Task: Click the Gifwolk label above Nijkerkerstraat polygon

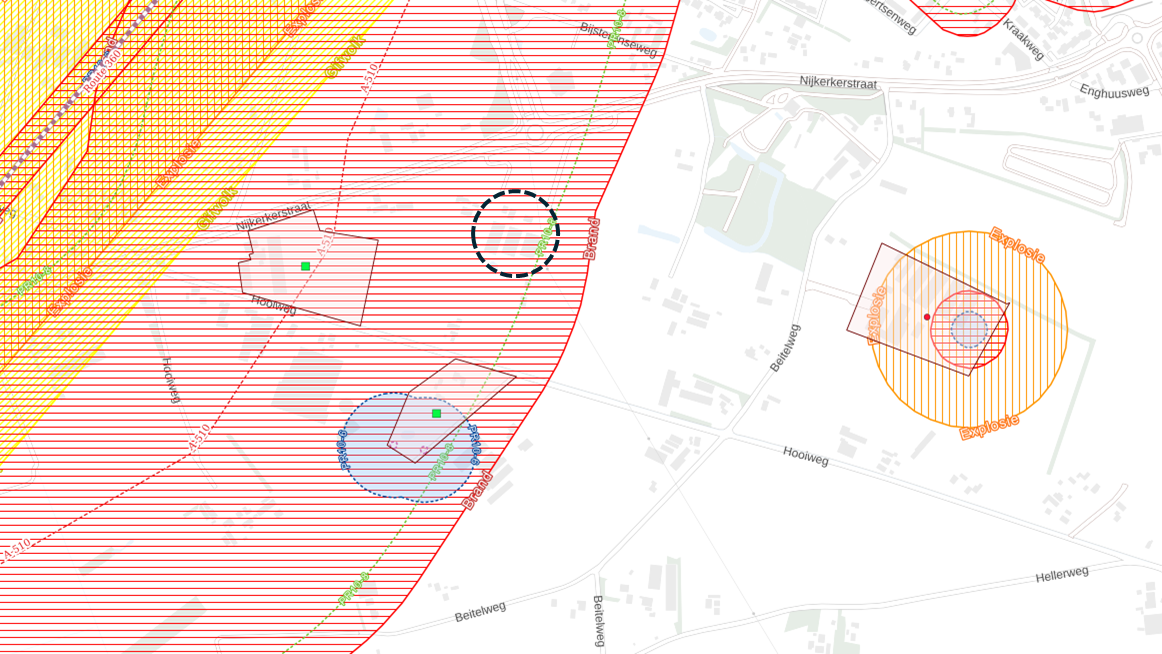Action: [x=217, y=208]
